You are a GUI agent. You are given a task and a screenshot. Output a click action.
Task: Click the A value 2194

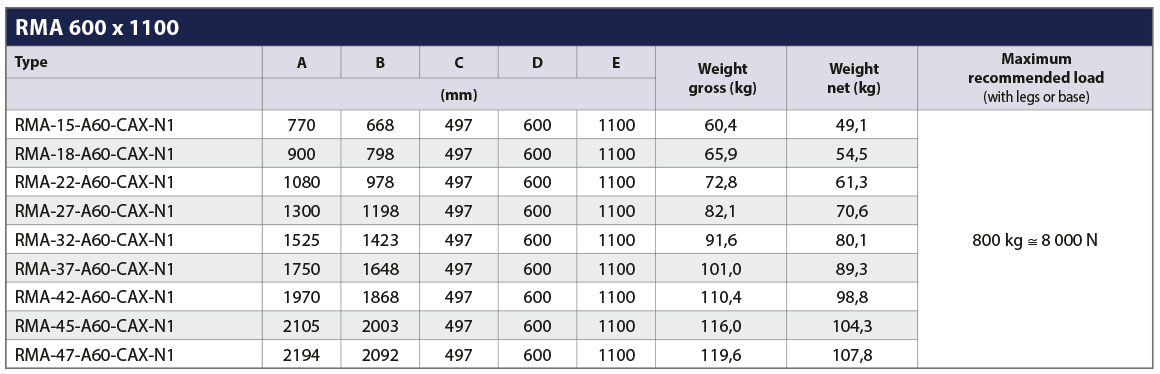click(x=302, y=355)
